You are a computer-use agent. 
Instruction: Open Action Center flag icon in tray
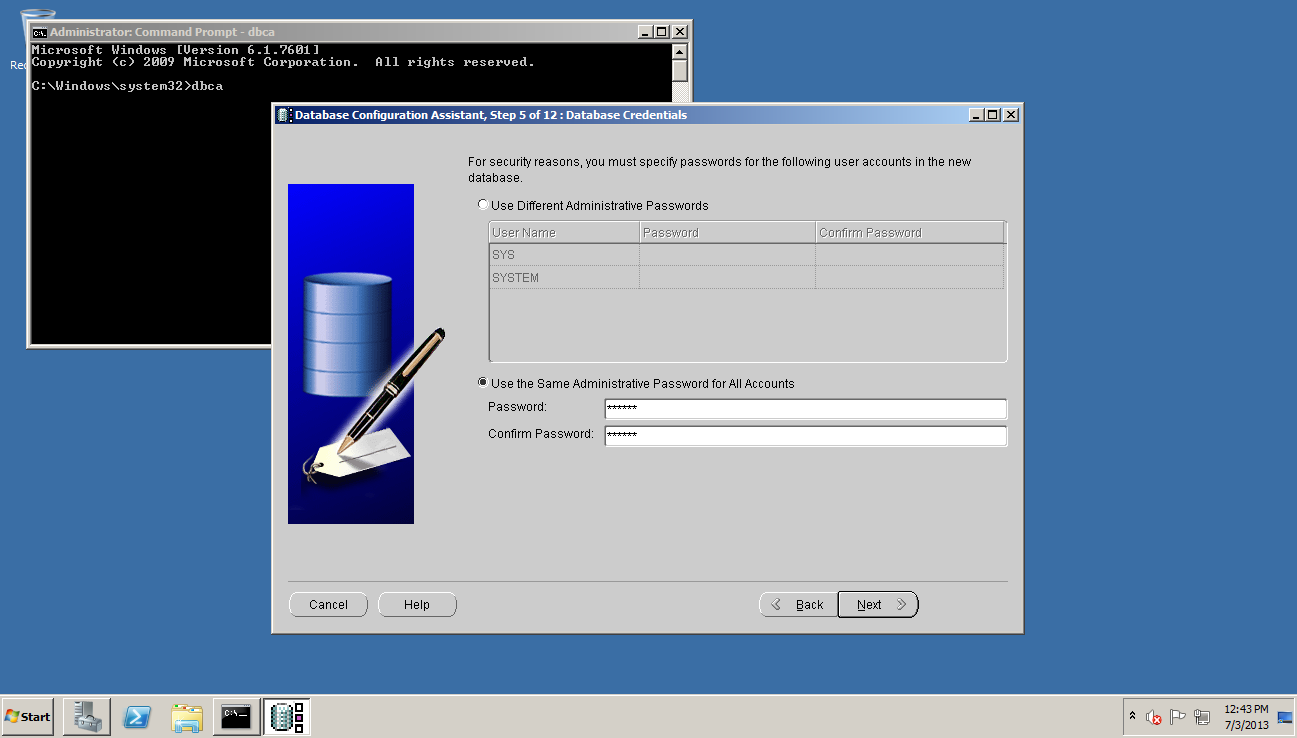click(x=1178, y=717)
